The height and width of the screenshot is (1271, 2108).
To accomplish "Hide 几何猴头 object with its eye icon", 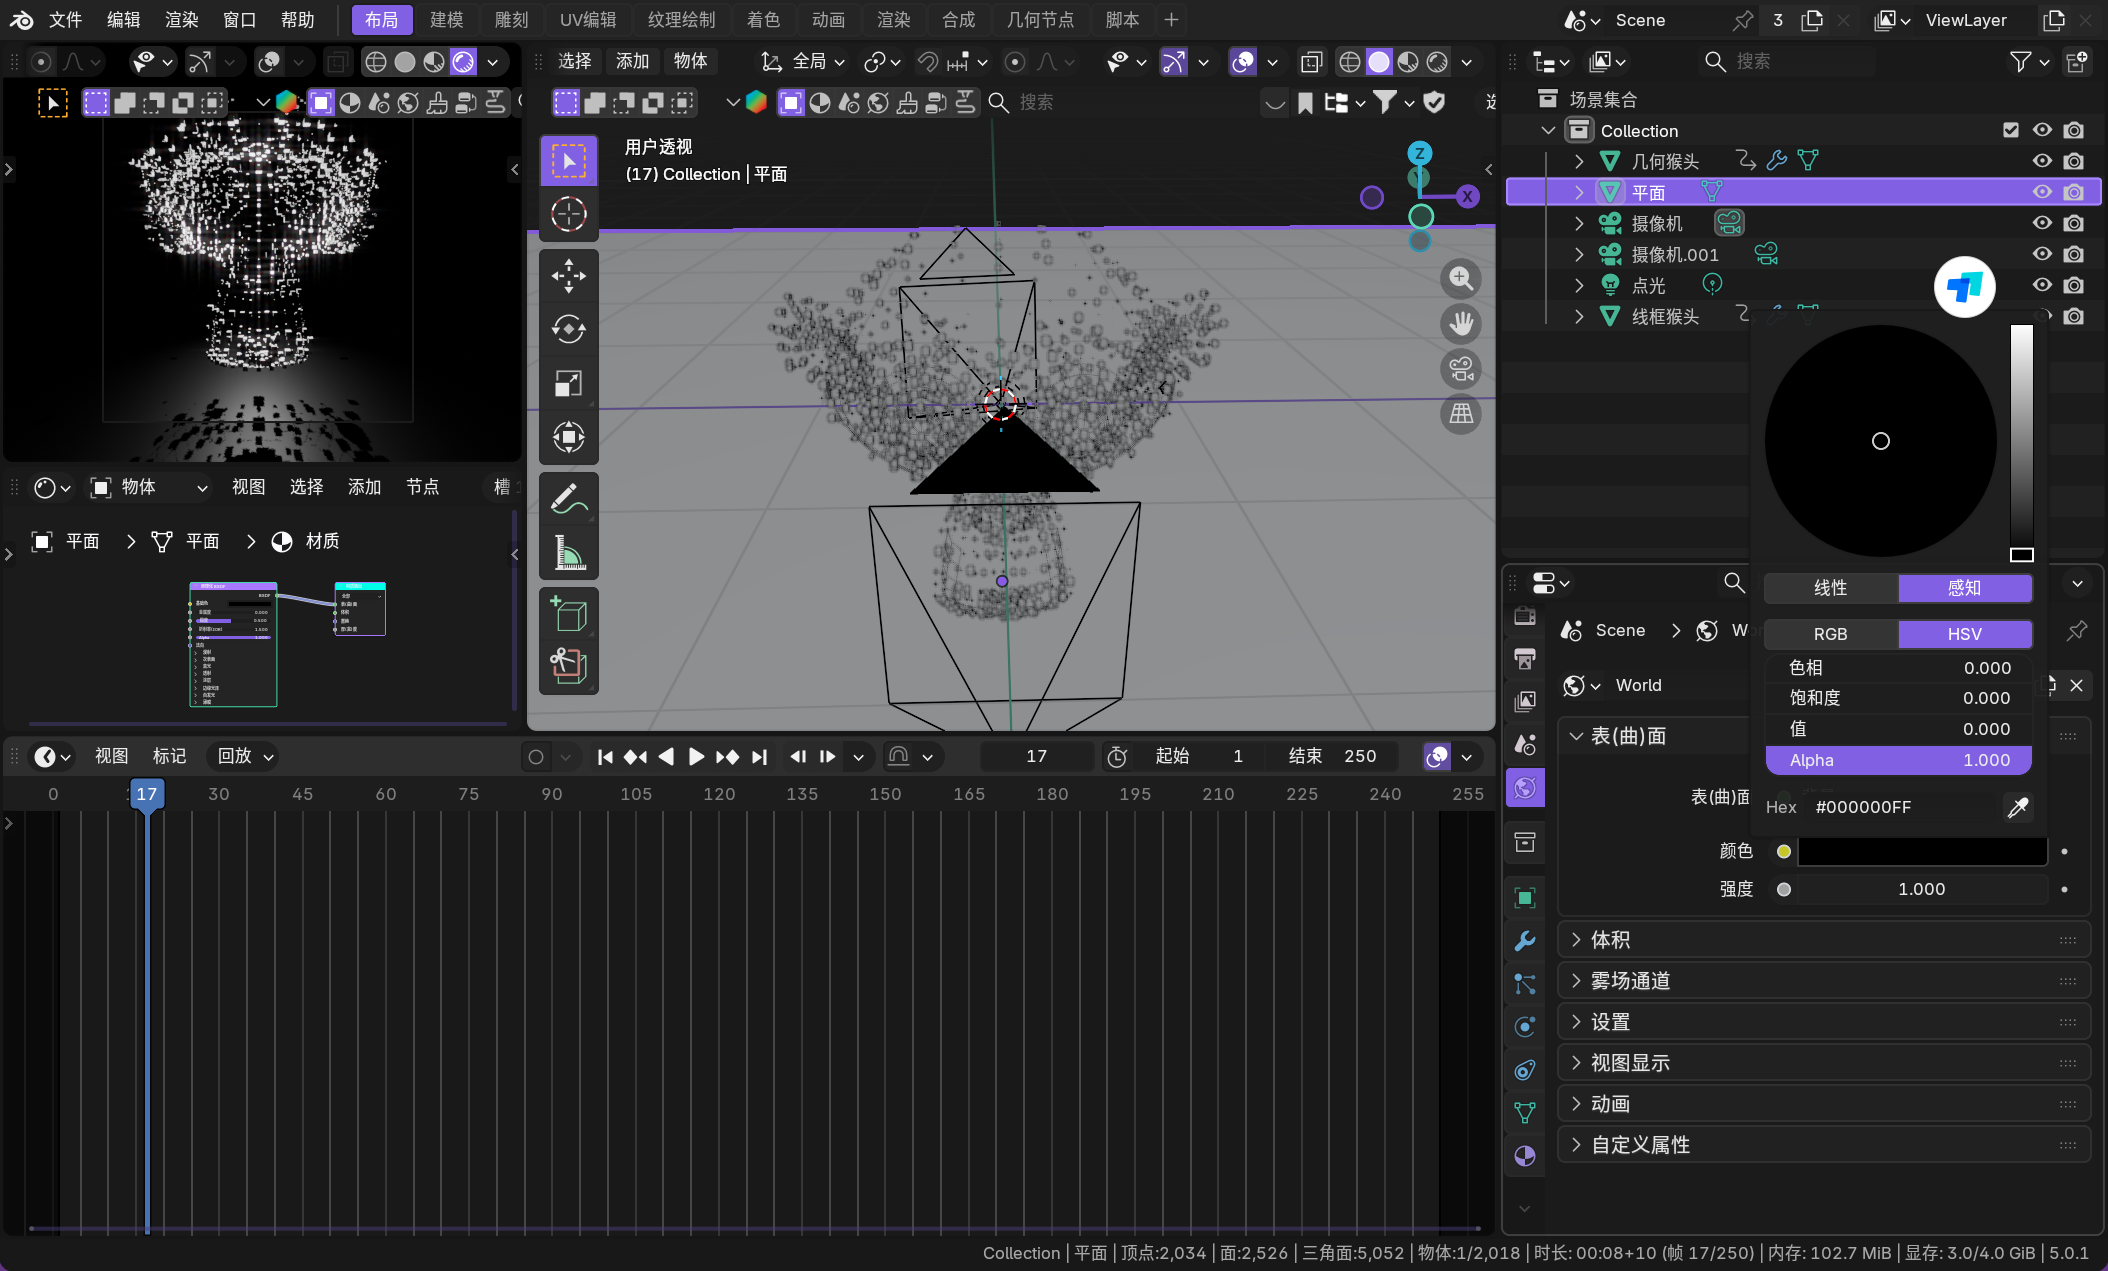I will [x=2042, y=161].
